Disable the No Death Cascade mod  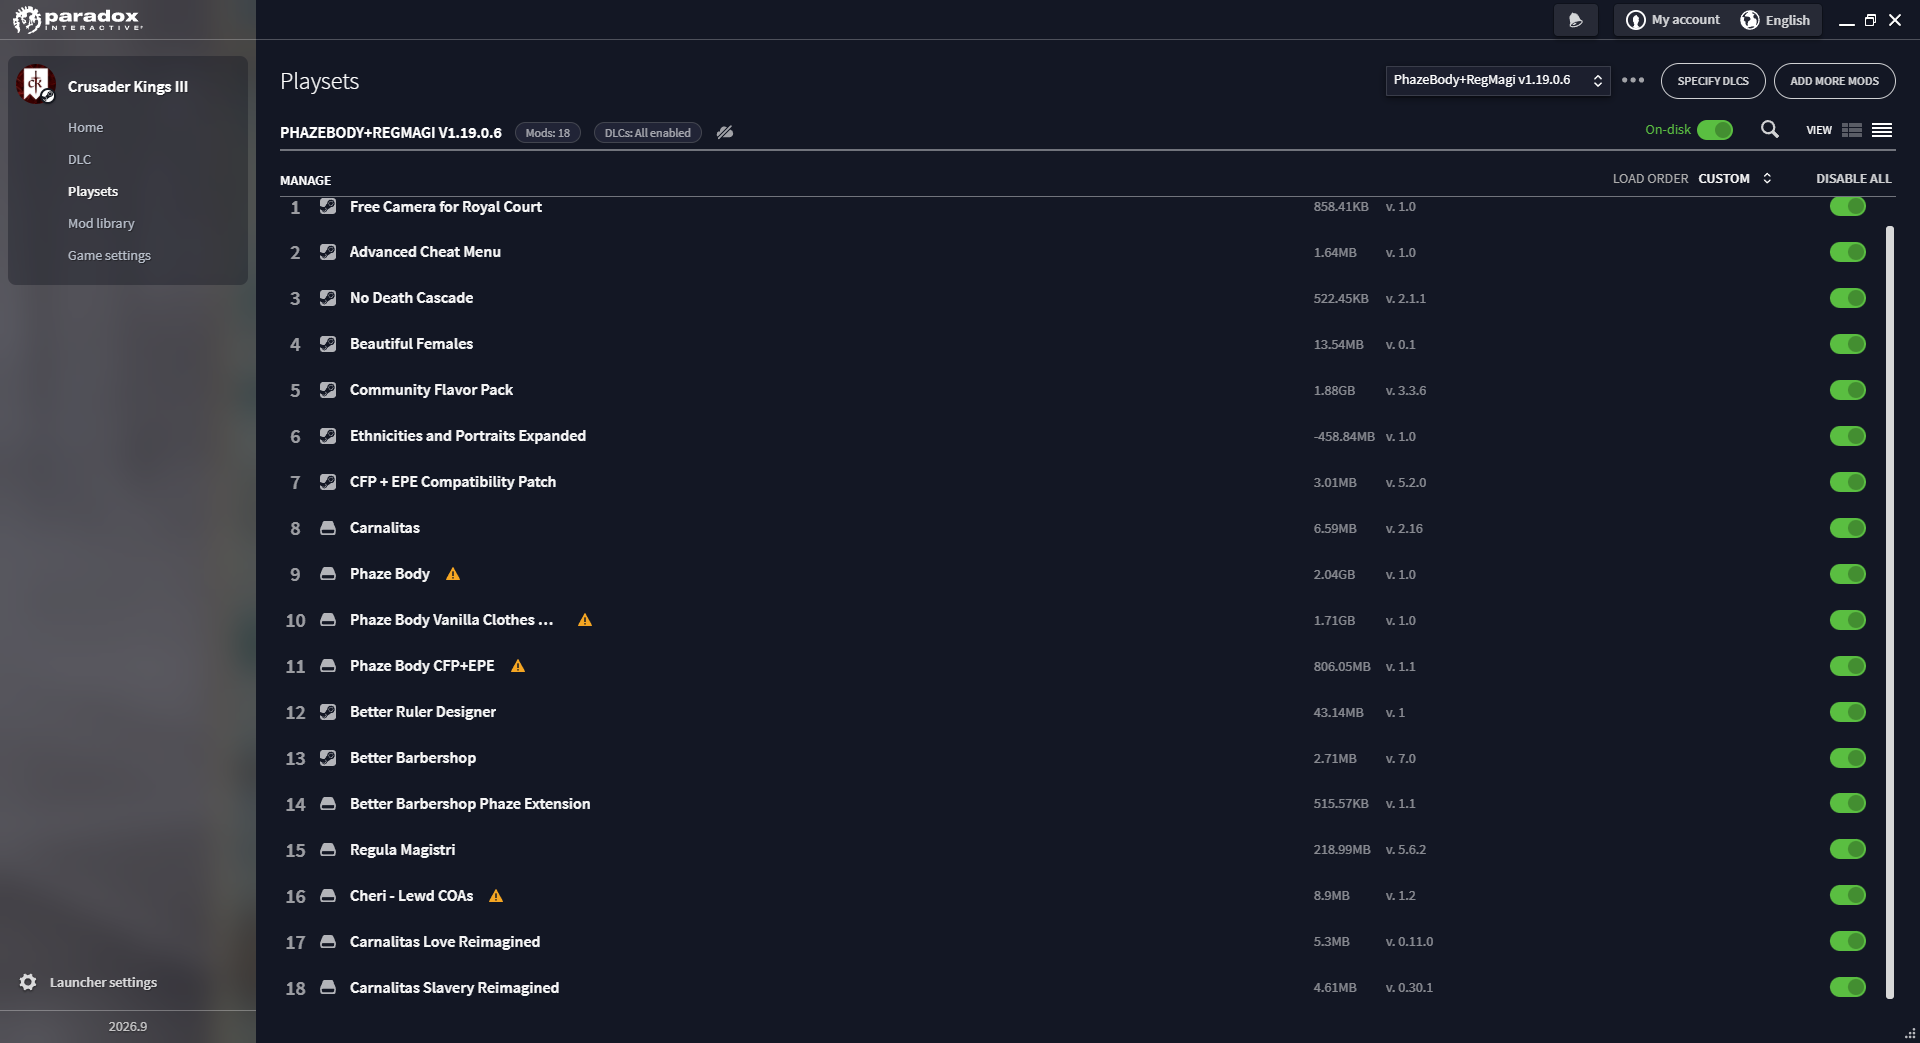pos(1848,298)
